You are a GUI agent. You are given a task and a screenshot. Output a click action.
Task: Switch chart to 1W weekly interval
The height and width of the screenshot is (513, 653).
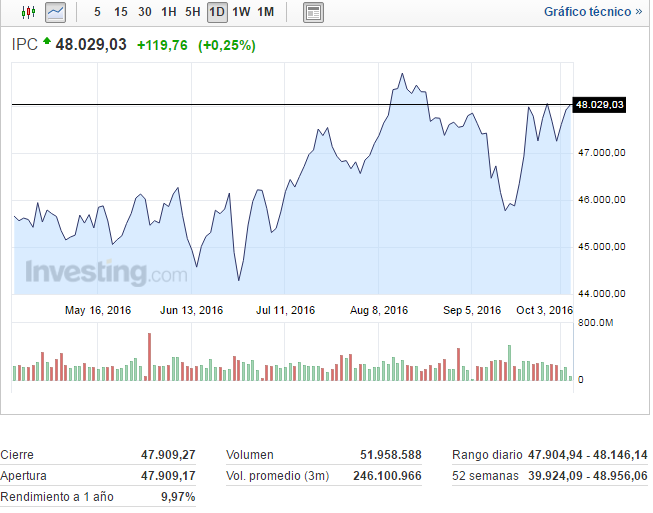click(x=241, y=12)
